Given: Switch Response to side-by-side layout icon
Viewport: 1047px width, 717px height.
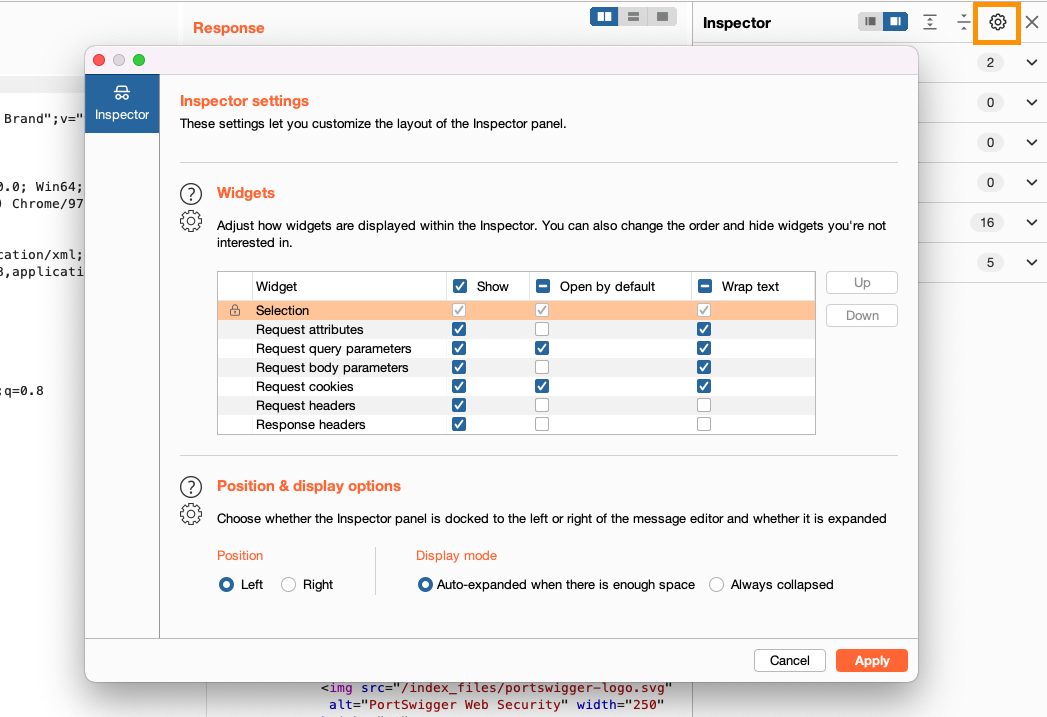Looking at the screenshot, I should tap(604, 17).
